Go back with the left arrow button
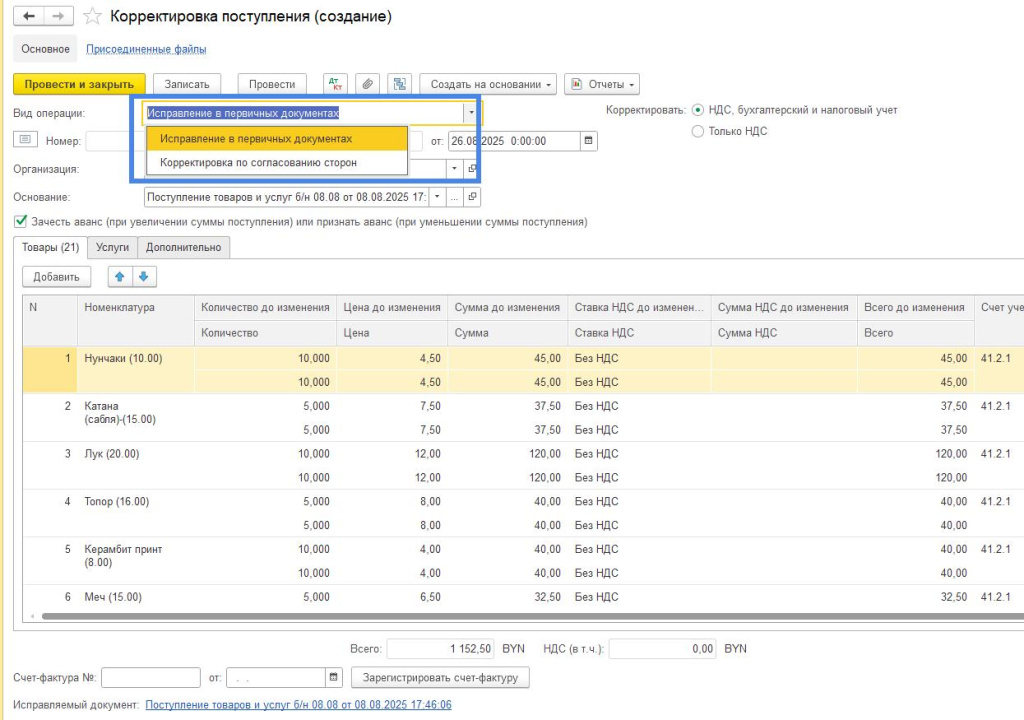The height and width of the screenshot is (720, 1024). (x=29, y=16)
